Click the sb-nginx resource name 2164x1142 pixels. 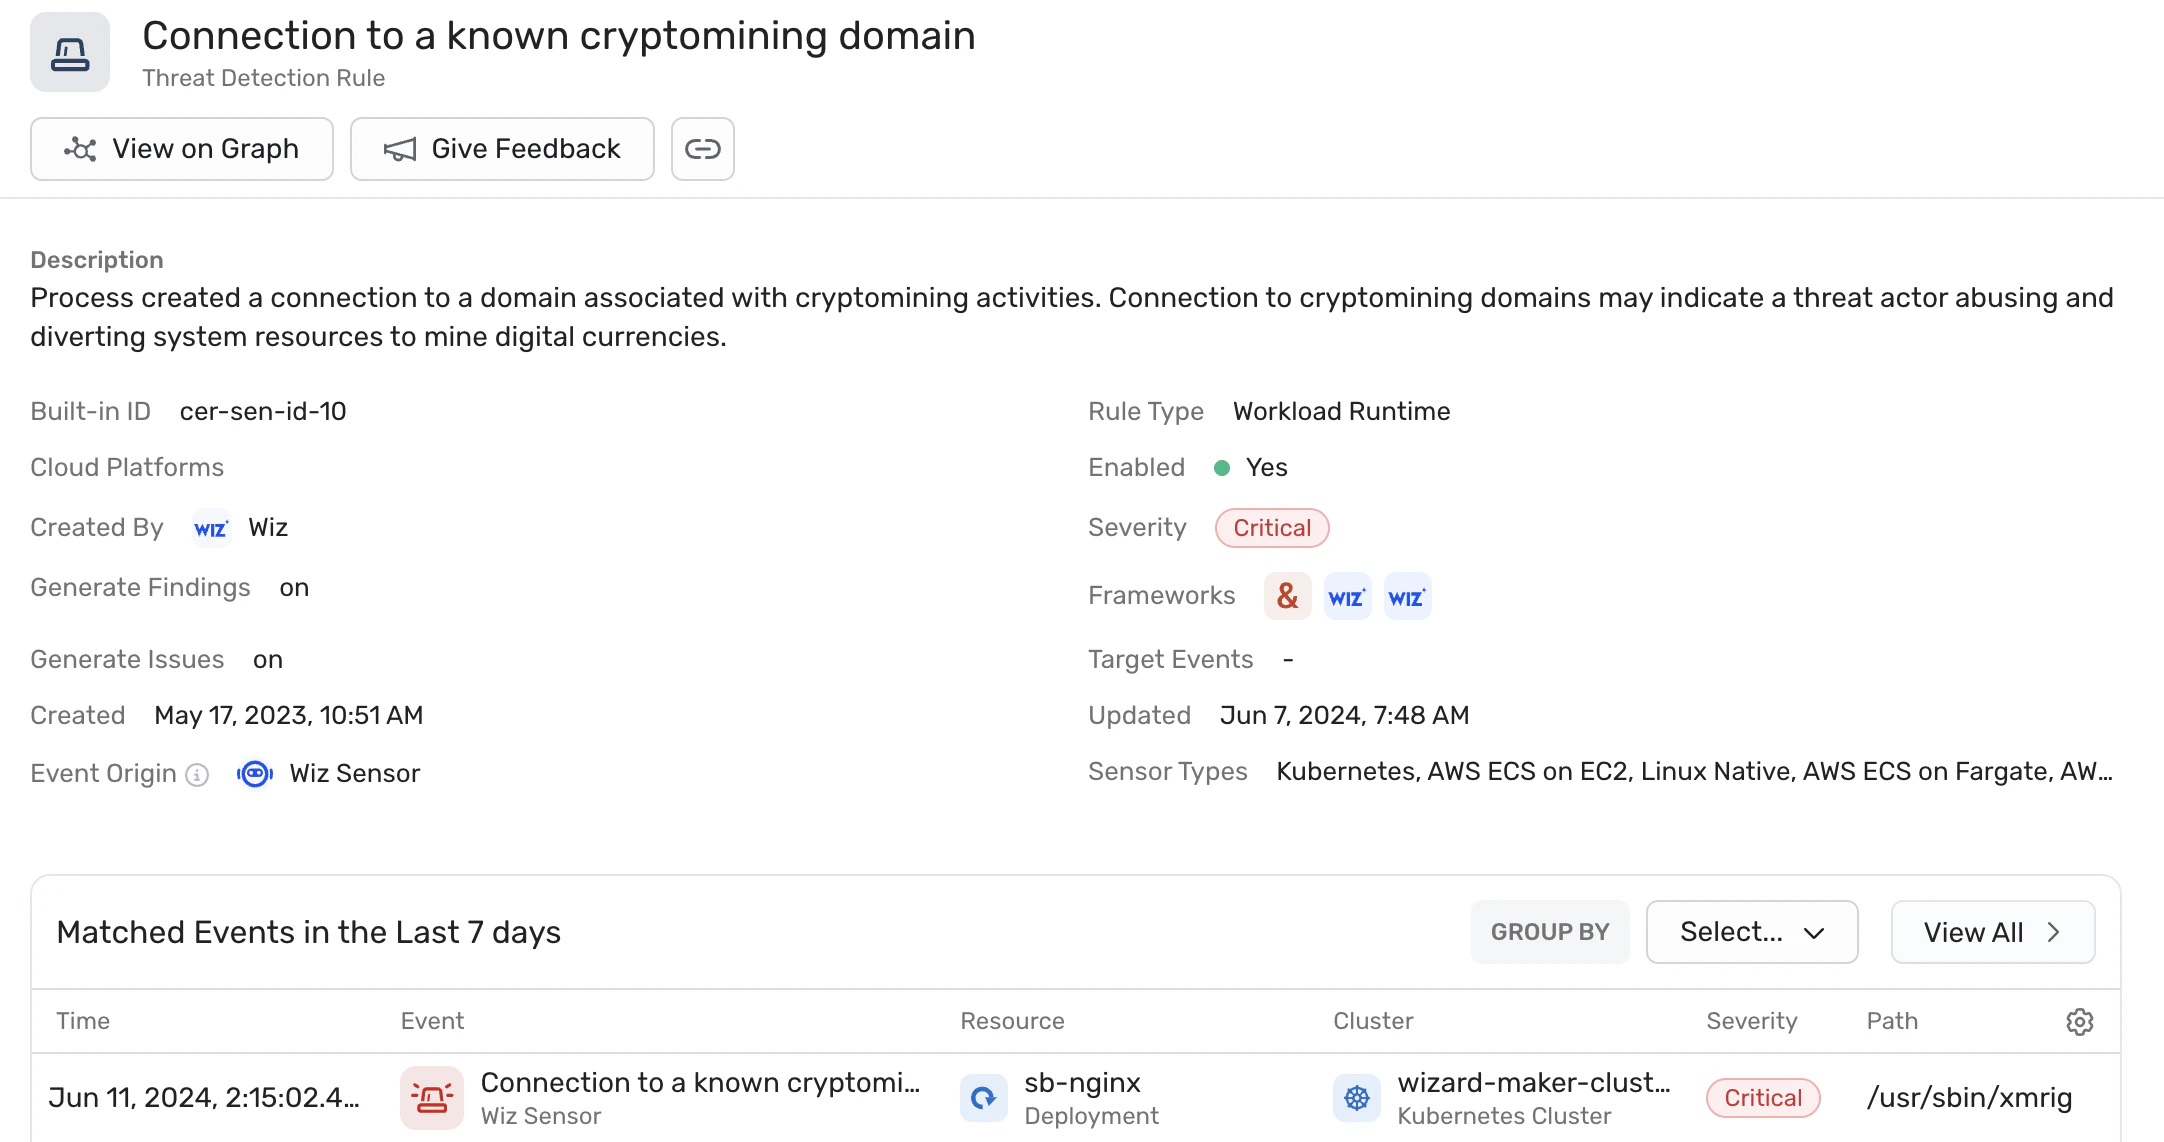[x=1082, y=1083]
